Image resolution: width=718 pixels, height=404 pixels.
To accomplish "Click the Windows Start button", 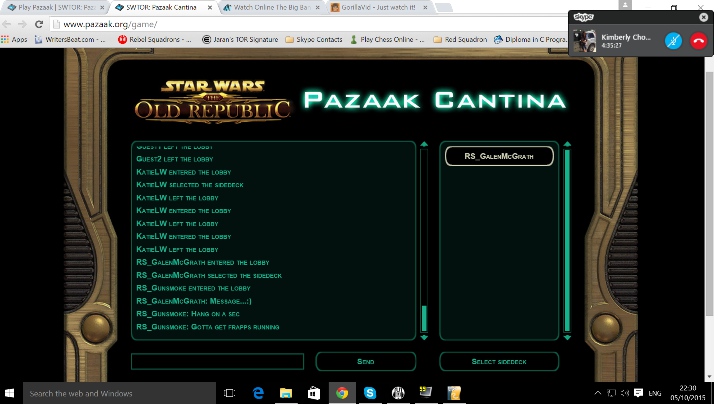I will (x=11, y=393).
